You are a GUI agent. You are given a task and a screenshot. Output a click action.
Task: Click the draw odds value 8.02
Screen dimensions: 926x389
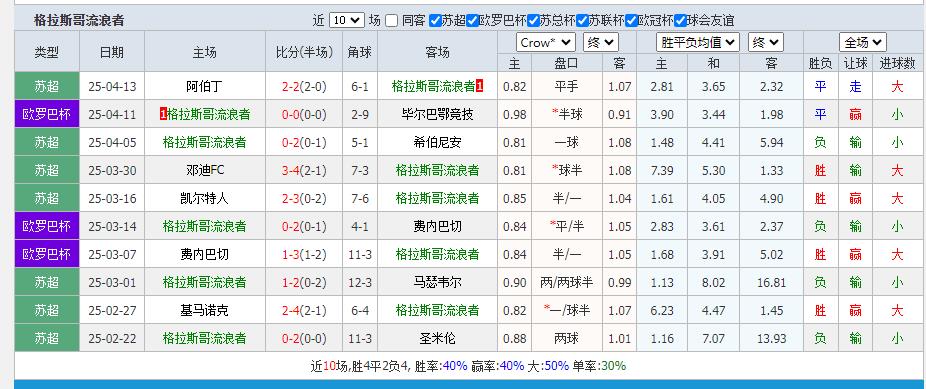tap(713, 283)
